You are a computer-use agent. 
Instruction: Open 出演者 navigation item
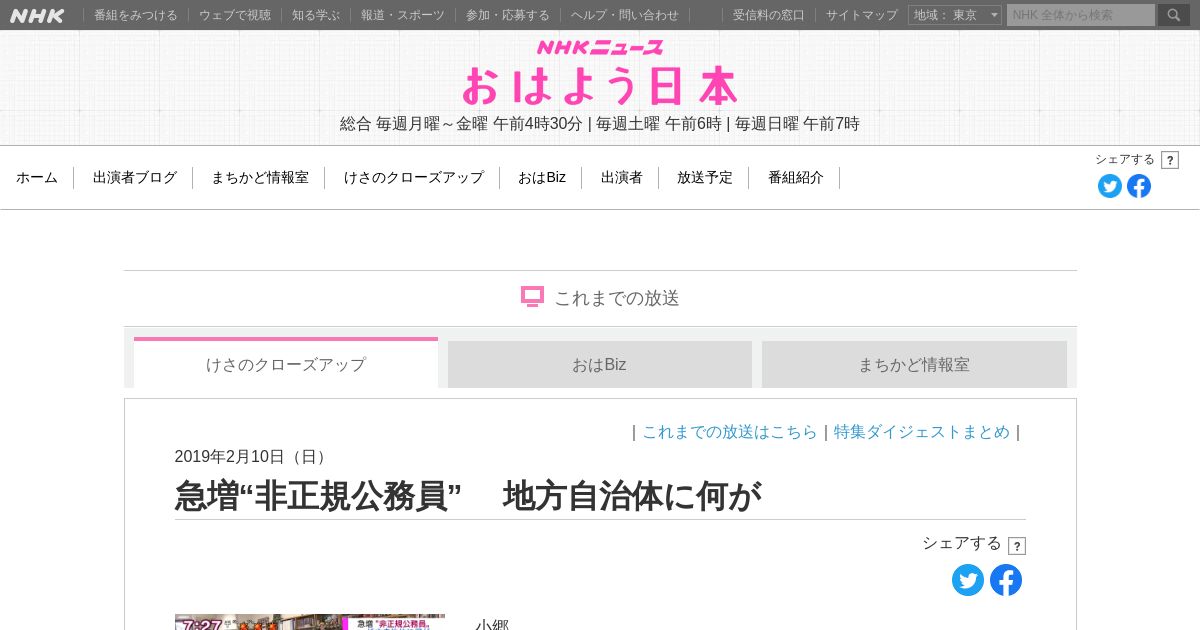click(x=622, y=177)
